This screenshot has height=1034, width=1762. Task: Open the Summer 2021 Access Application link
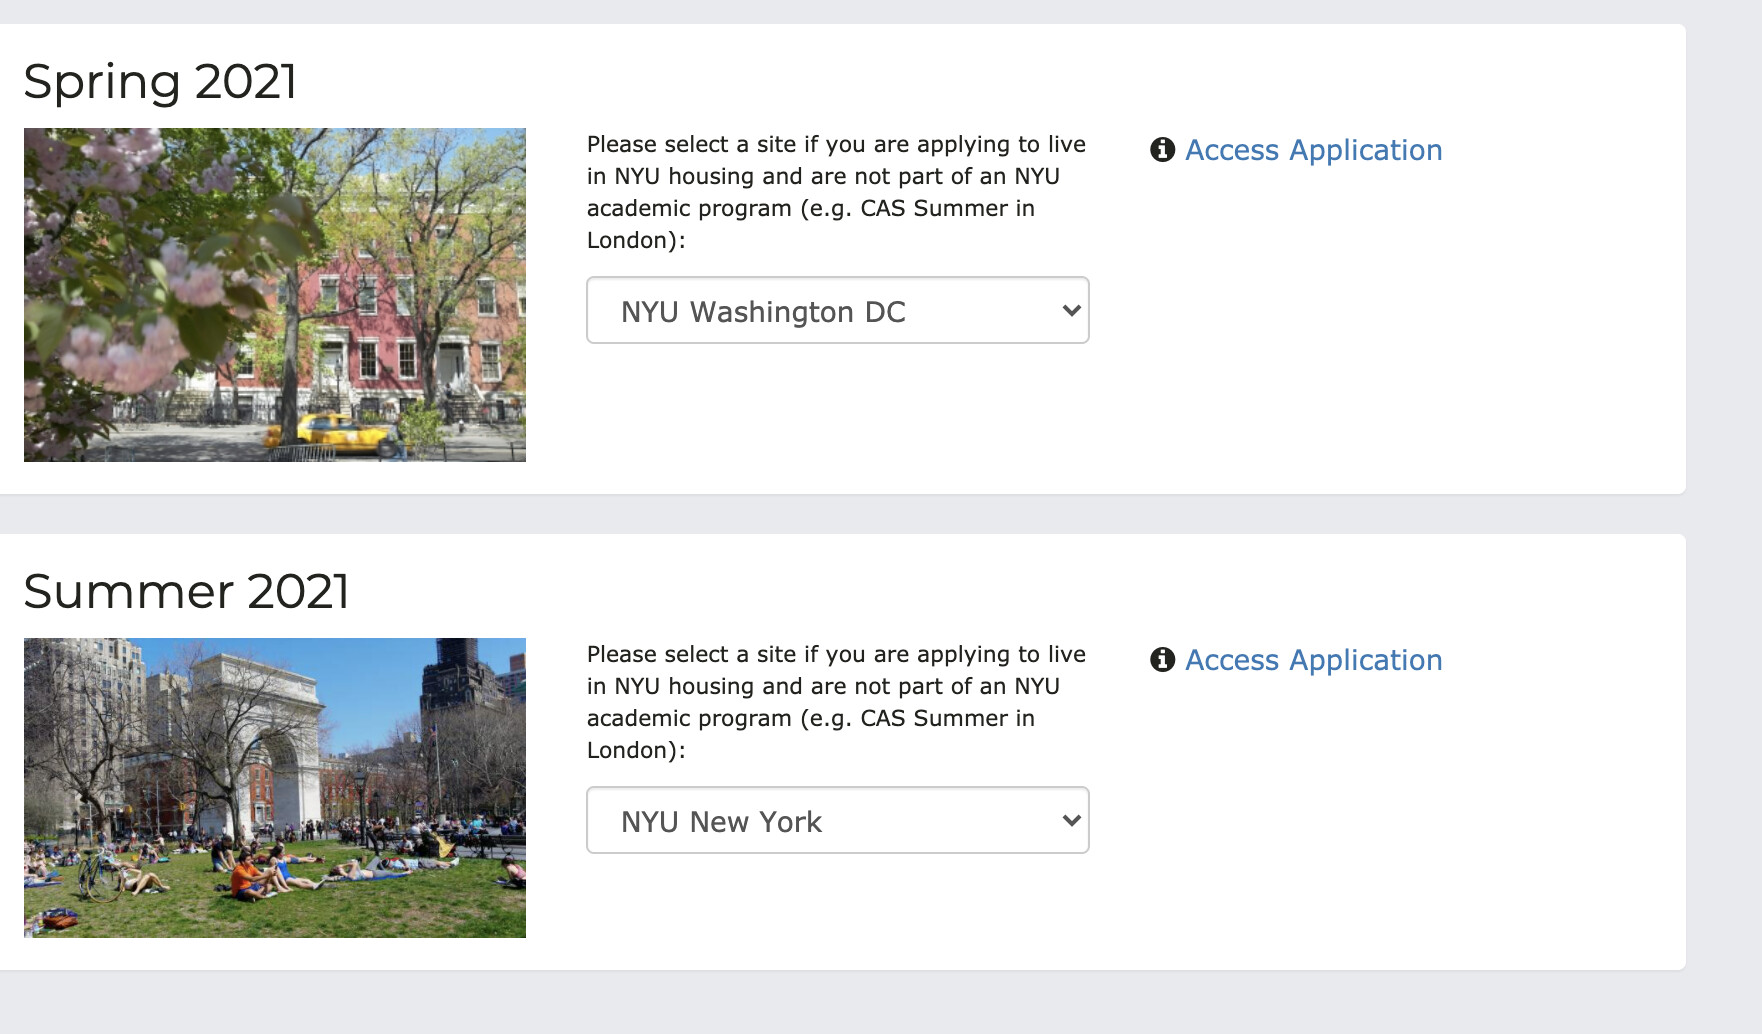pyautogui.click(x=1313, y=660)
